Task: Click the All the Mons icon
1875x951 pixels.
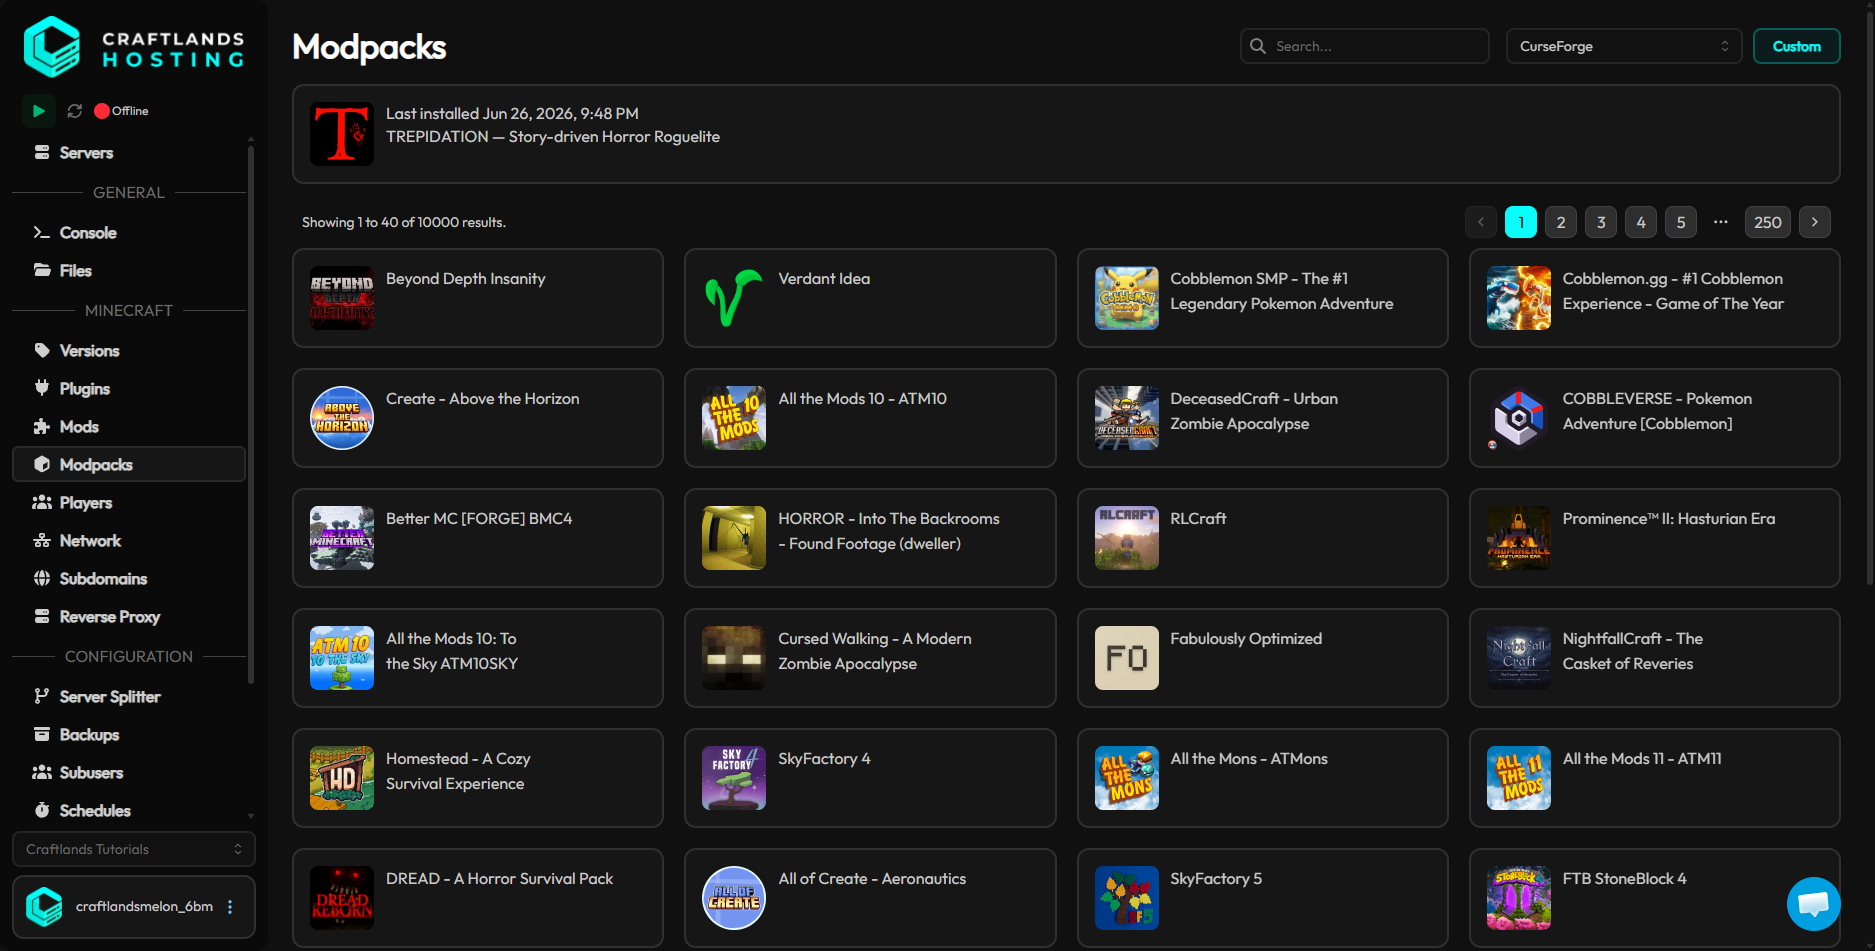Action: [x=1126, y=778]
